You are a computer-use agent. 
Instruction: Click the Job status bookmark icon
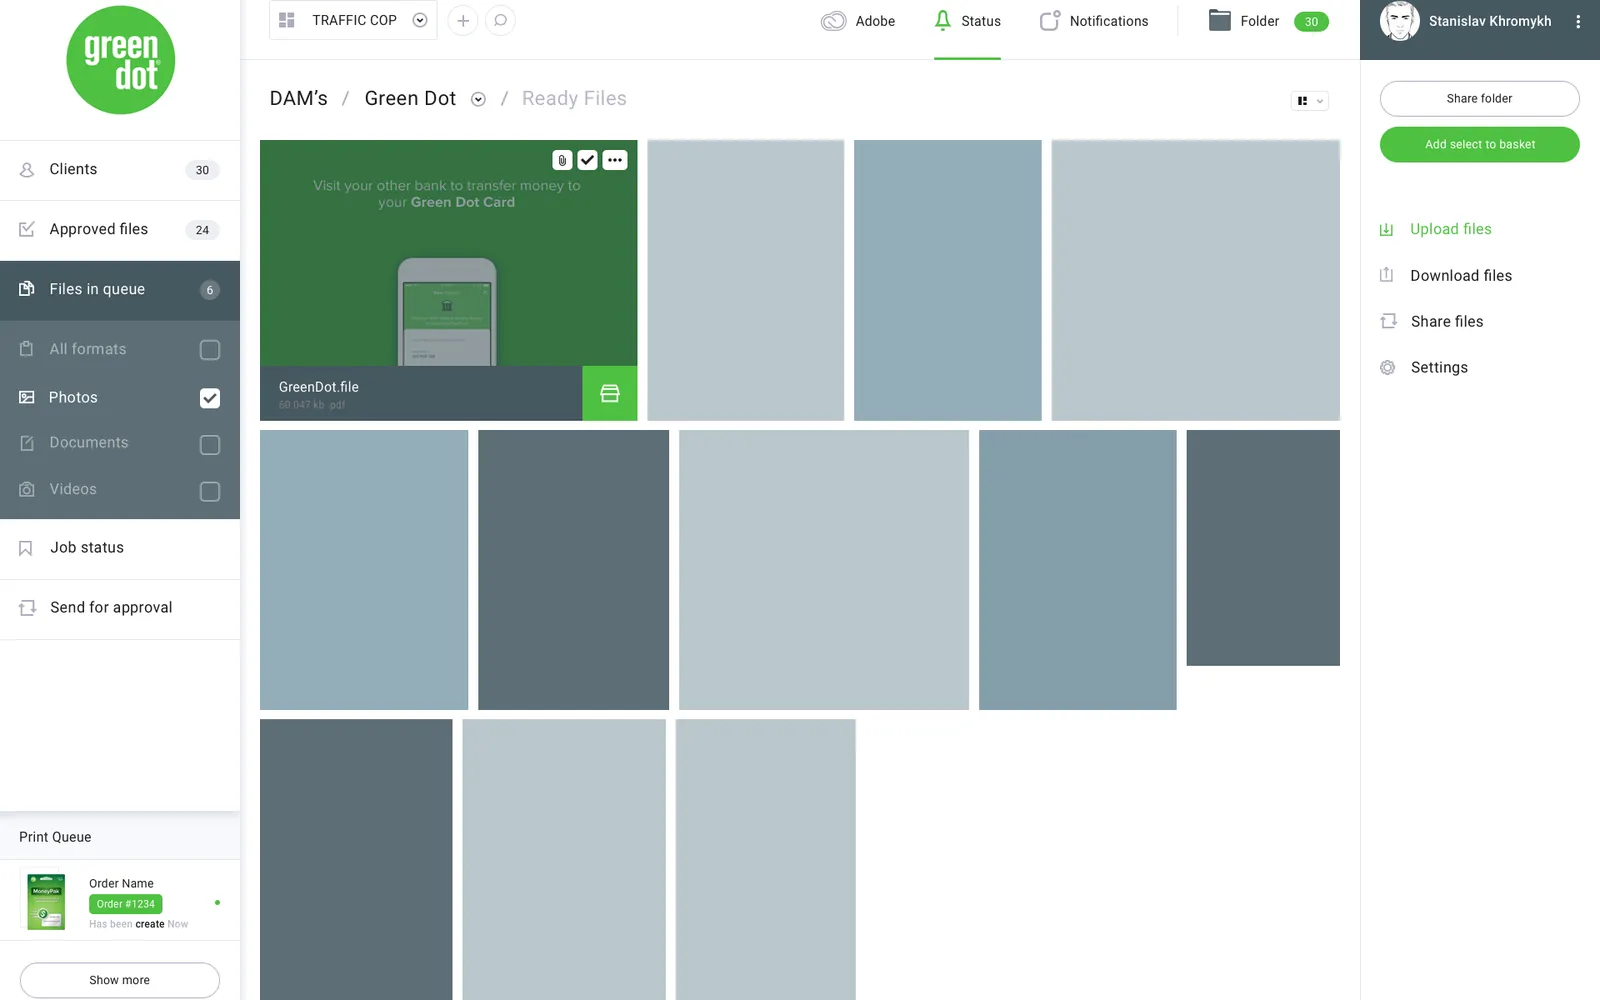tap(26, 548)
